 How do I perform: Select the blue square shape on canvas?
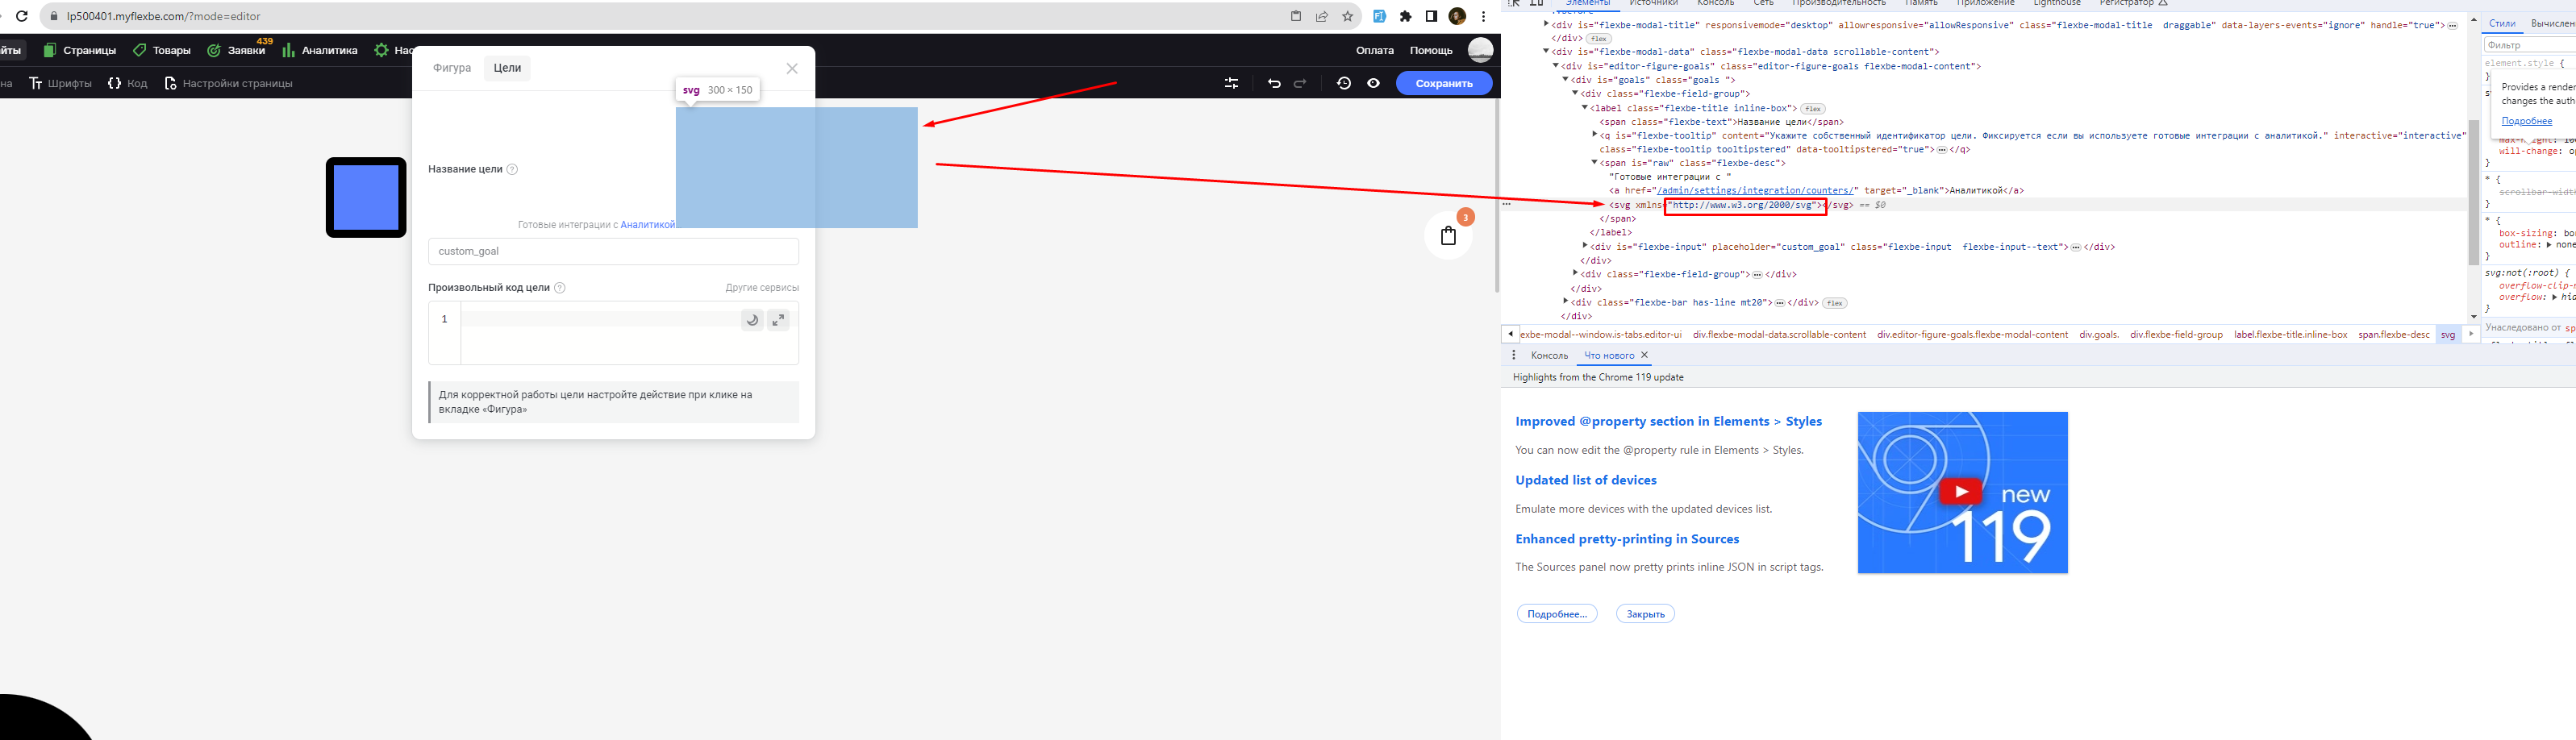[366, 198]
